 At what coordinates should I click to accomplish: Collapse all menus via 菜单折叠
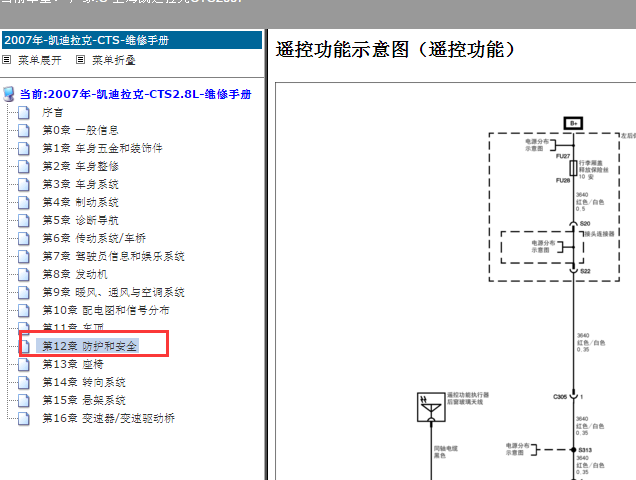pos(114,60)
